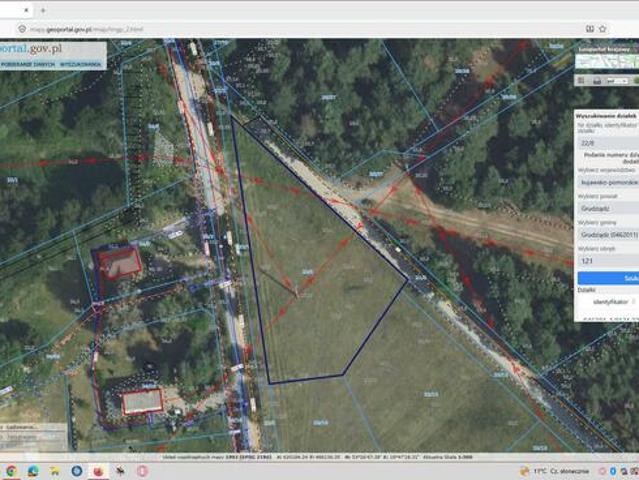The width and height of the screenshot is (639, 480).
Task: Toggle reader view icon in address bar
Action: coord(590,29)
